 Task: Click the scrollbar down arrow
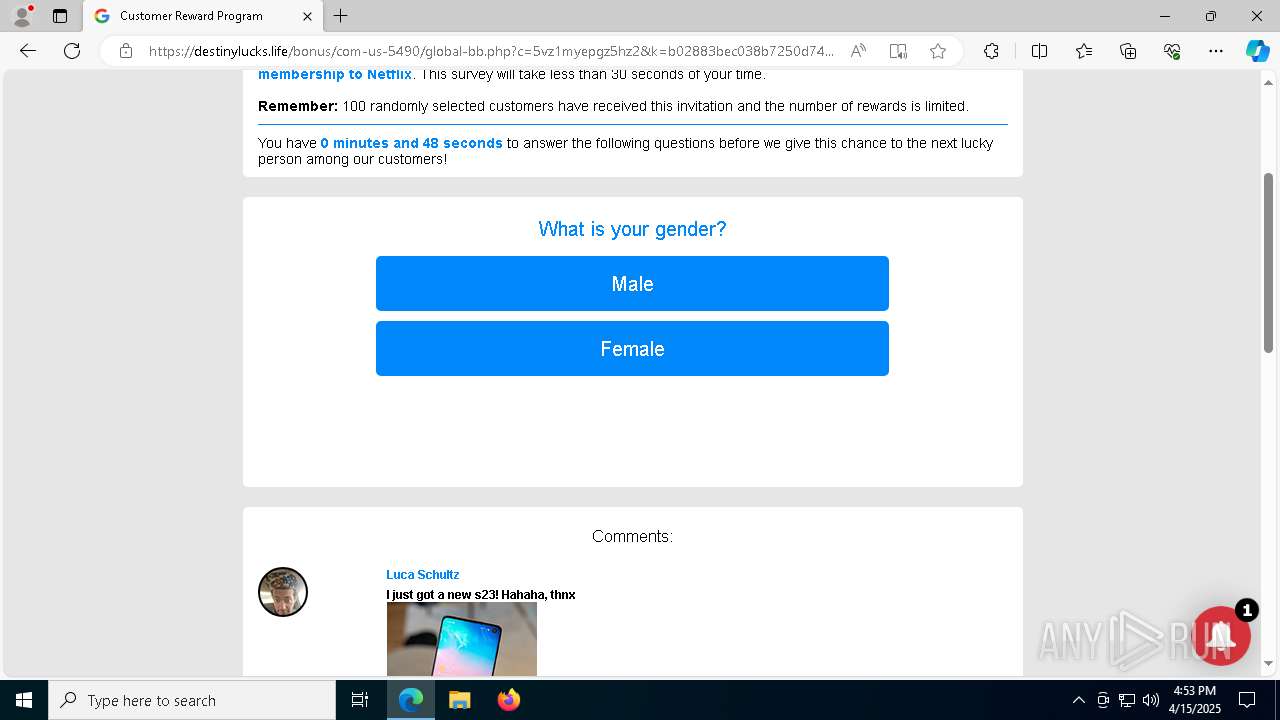1268,663
